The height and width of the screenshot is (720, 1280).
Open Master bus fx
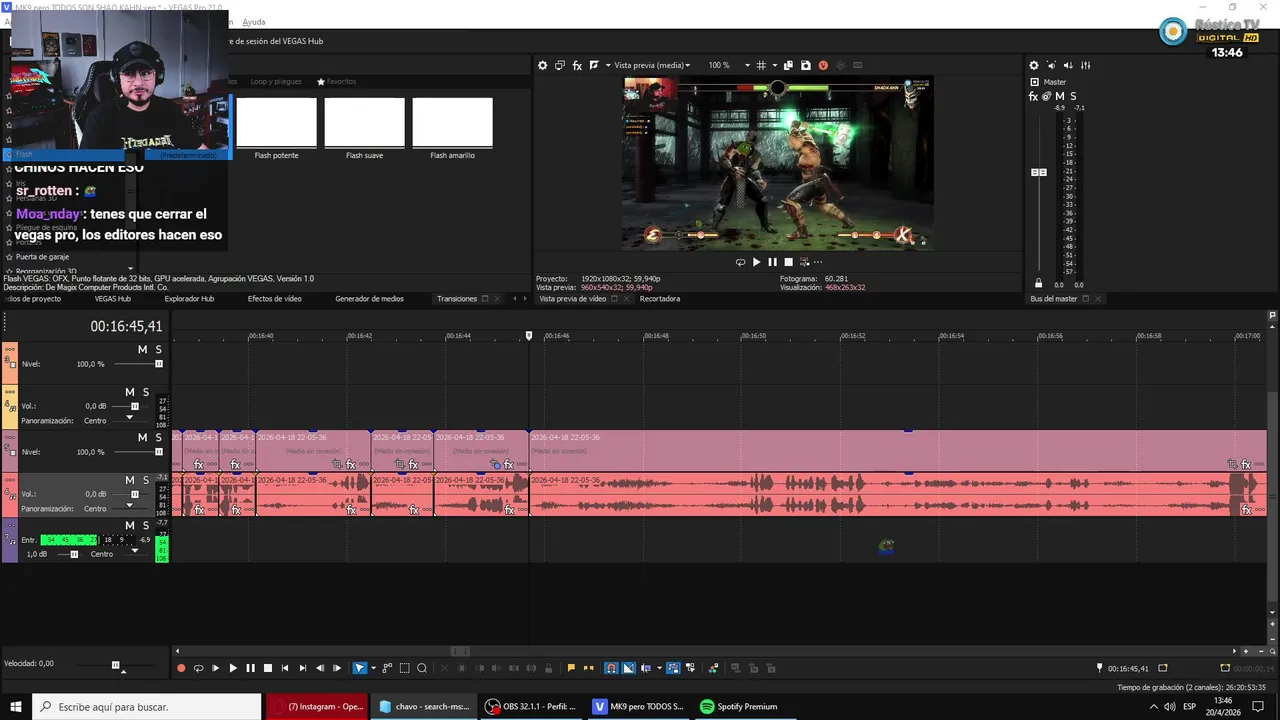coord(1034,97)
